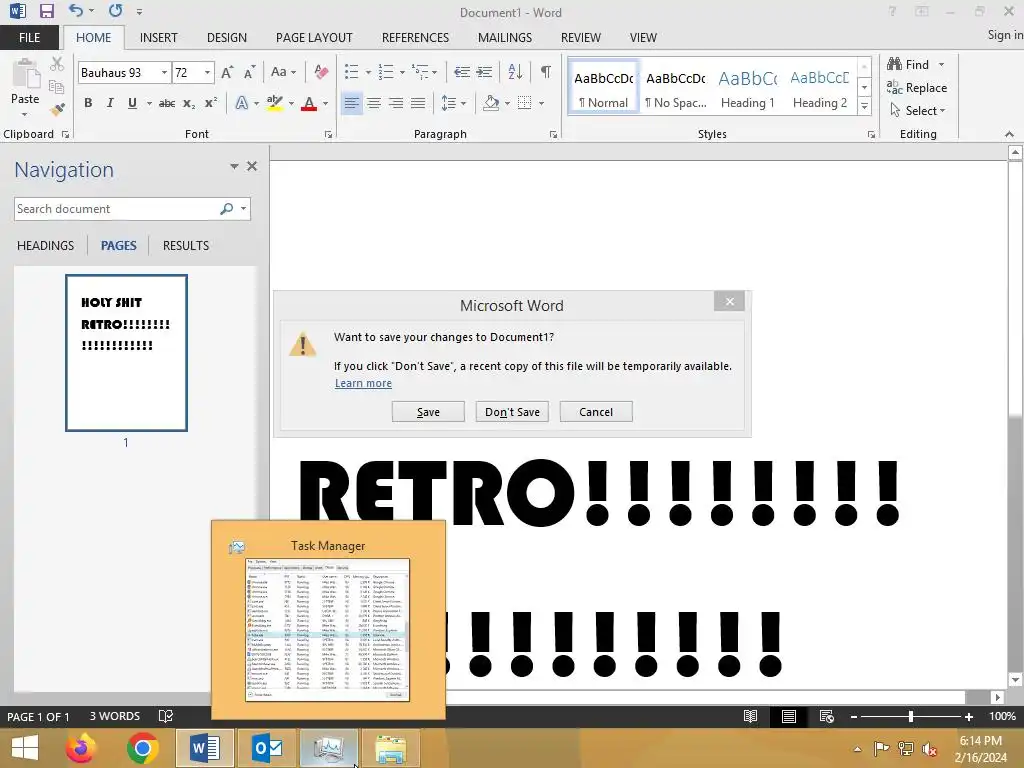The image size is (1024, 768).
Task: Switch to the PAGE LAYOUT ribbon tab
Action: pos(314,38)
